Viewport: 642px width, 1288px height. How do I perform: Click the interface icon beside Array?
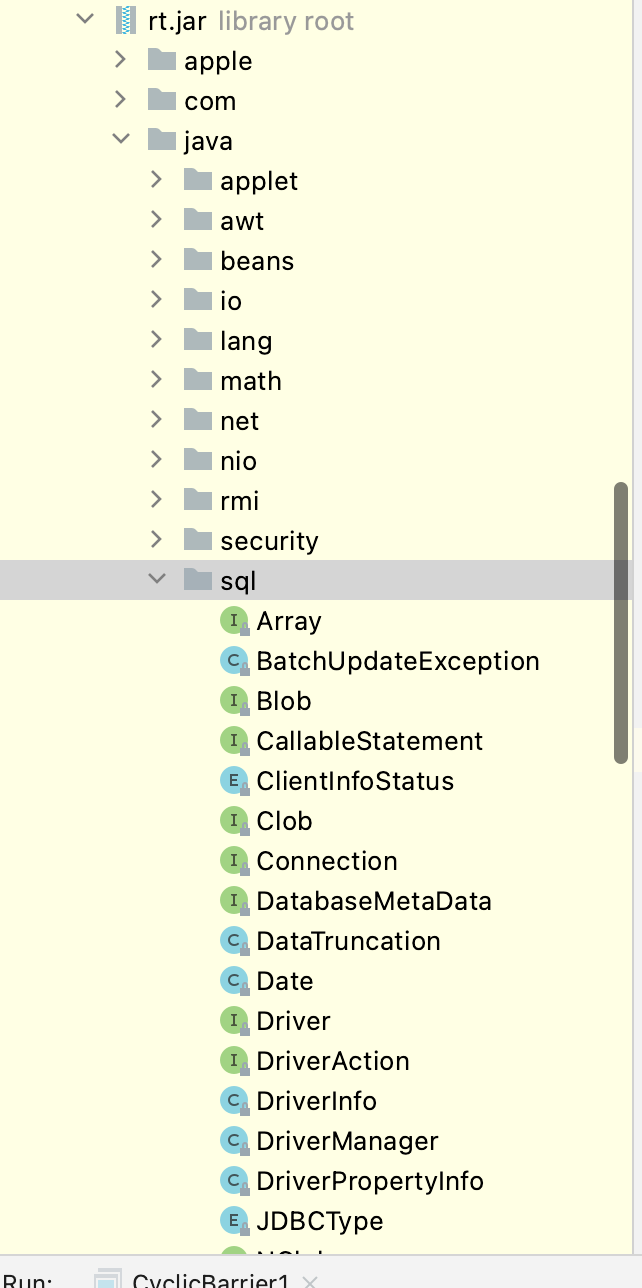click(233, 621)
